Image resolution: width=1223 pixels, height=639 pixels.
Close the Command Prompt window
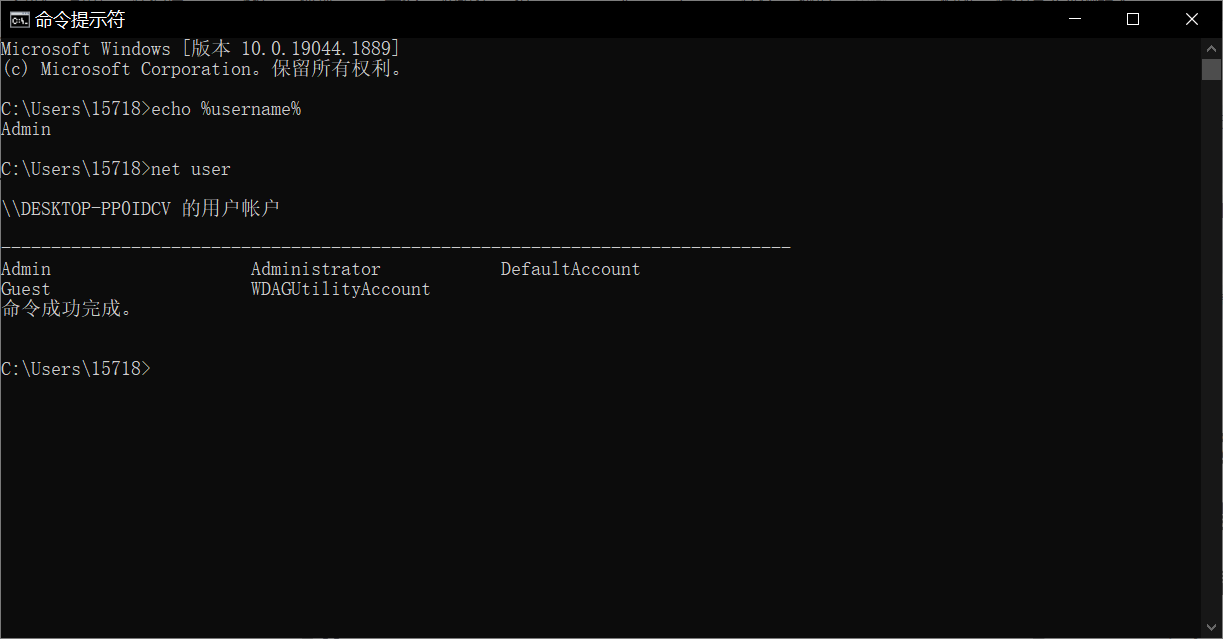coord(1191,19)
